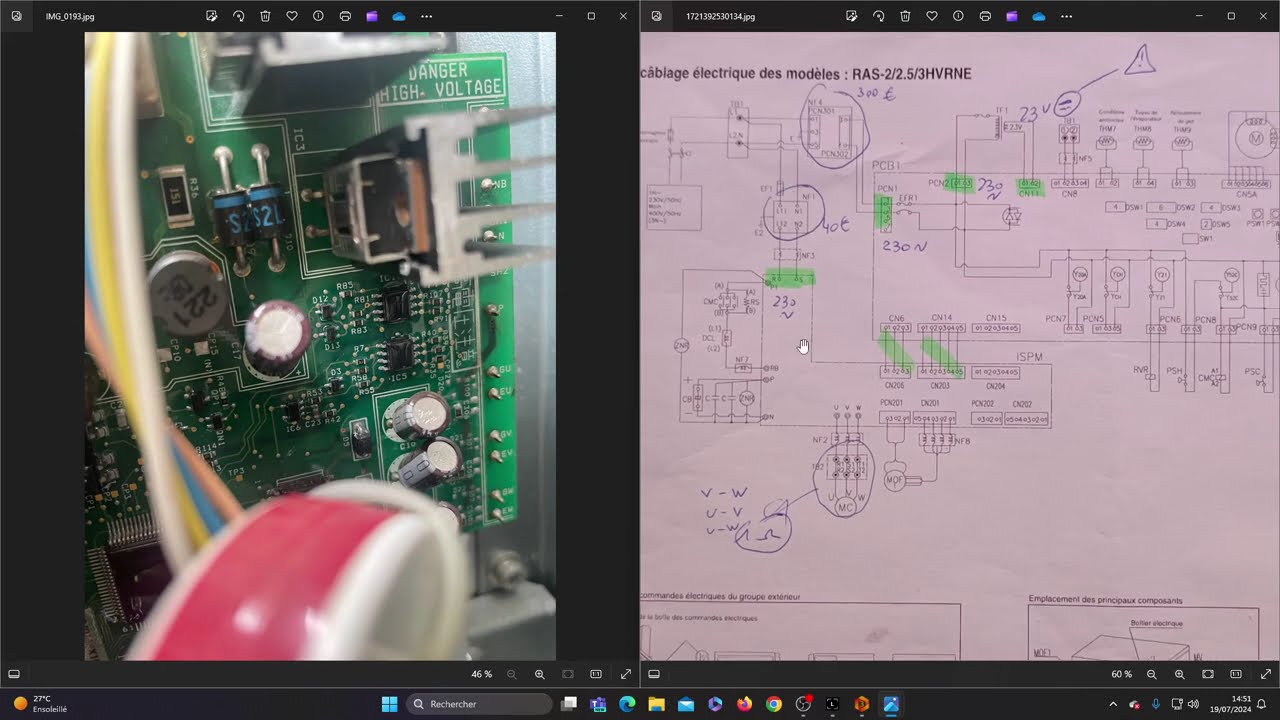This screenshot has height=720, width=1280.
Task: Favorite the IMG_0193.jpg photo with heart icon
Action: click(292, 16)
